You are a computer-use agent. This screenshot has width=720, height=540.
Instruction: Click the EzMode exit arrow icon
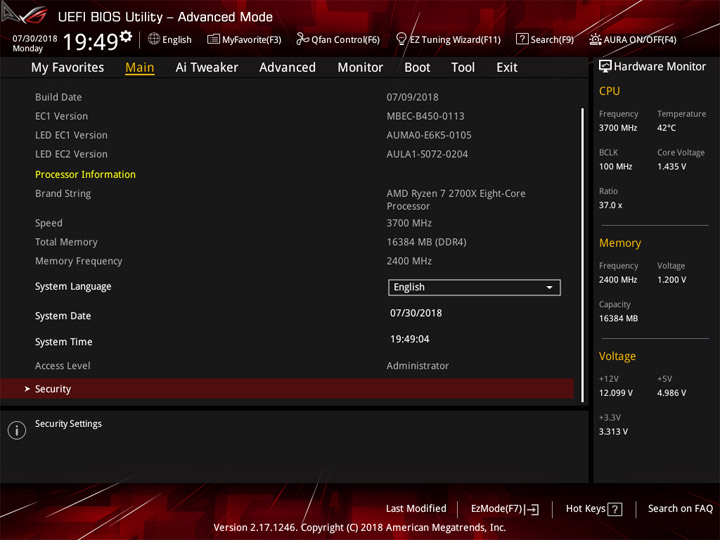coord(532,509)
